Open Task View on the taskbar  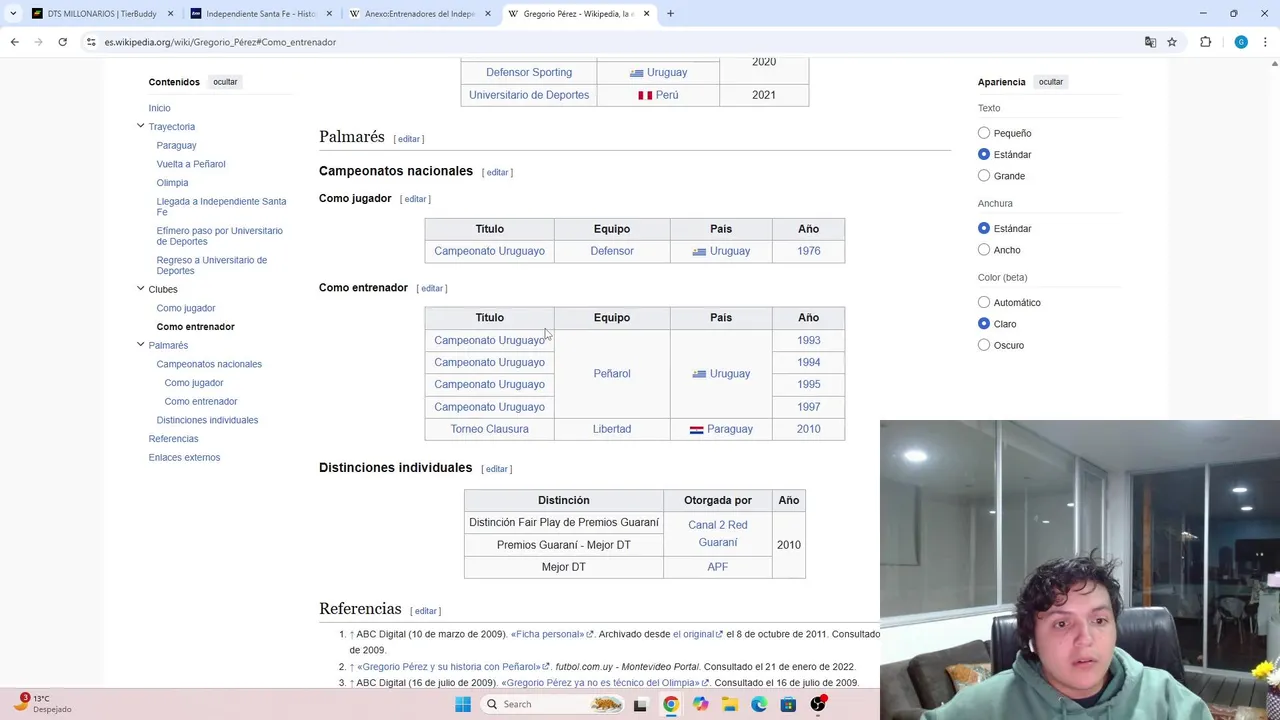[640, 704]
